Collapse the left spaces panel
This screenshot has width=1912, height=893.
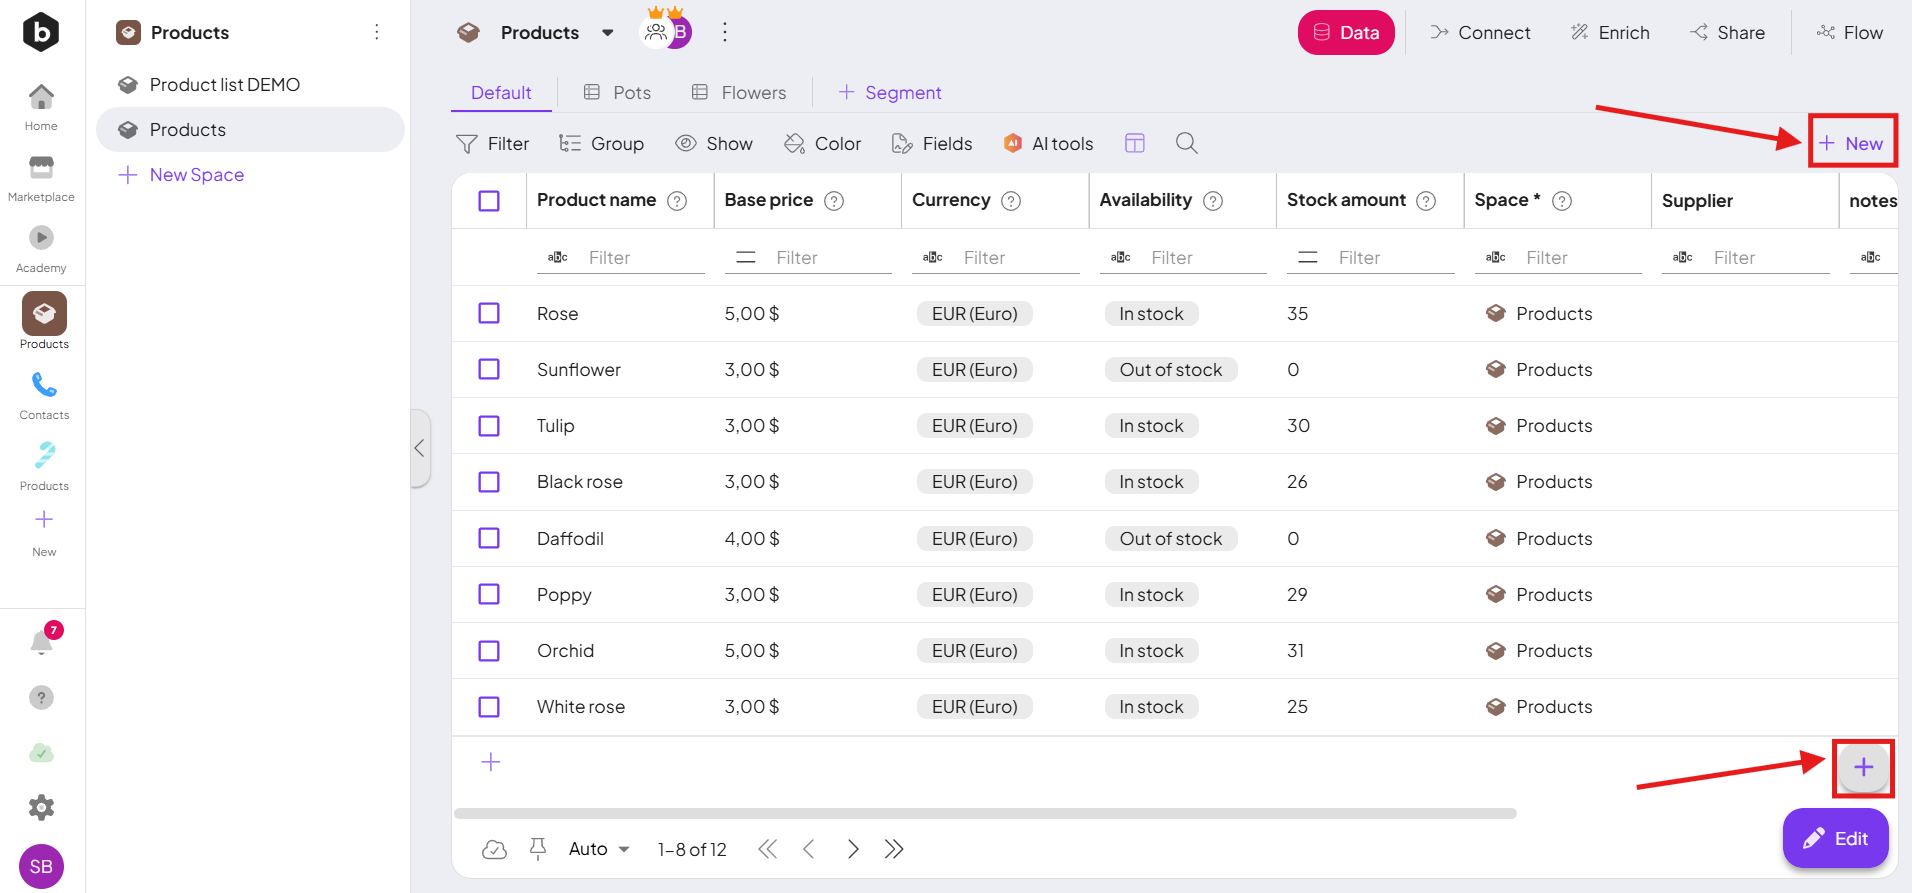[x=420, y=448]
